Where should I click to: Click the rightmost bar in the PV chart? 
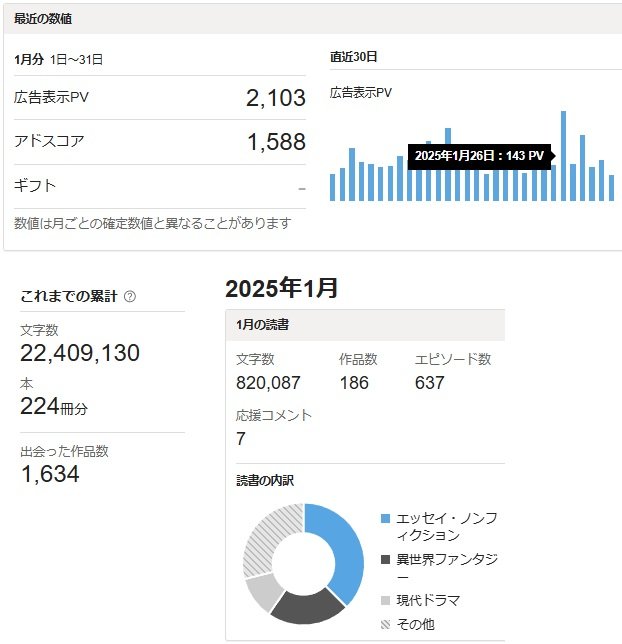(612, 188)
